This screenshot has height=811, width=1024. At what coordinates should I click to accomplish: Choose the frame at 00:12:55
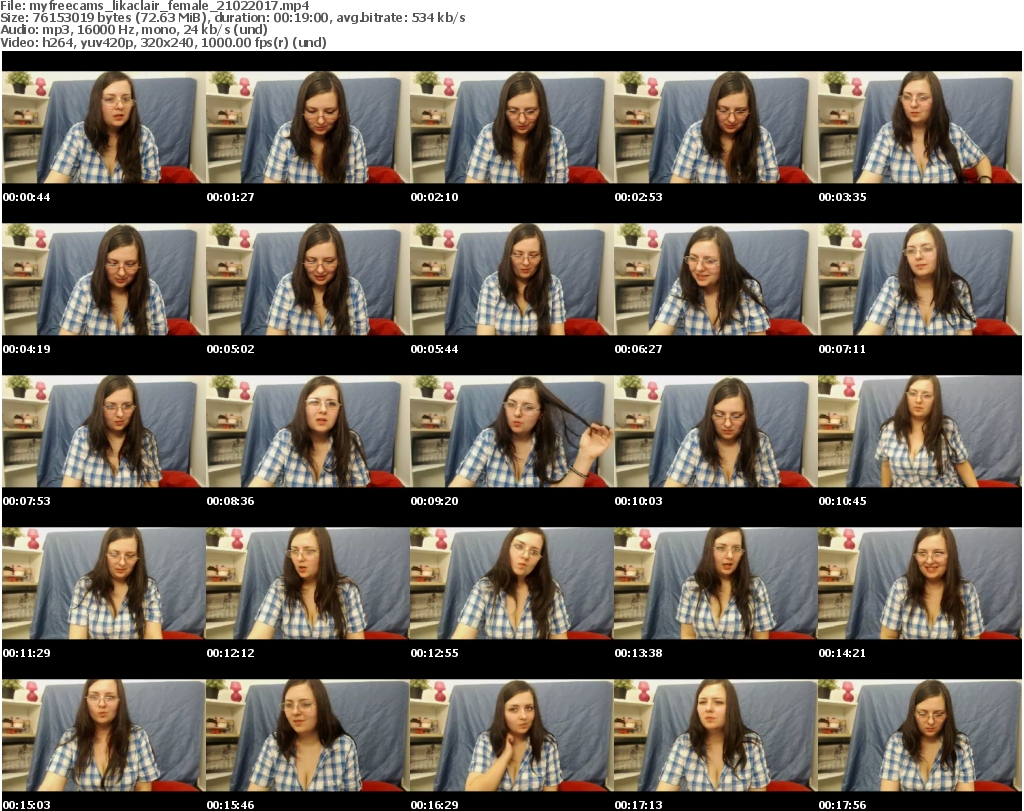point(511,583)
